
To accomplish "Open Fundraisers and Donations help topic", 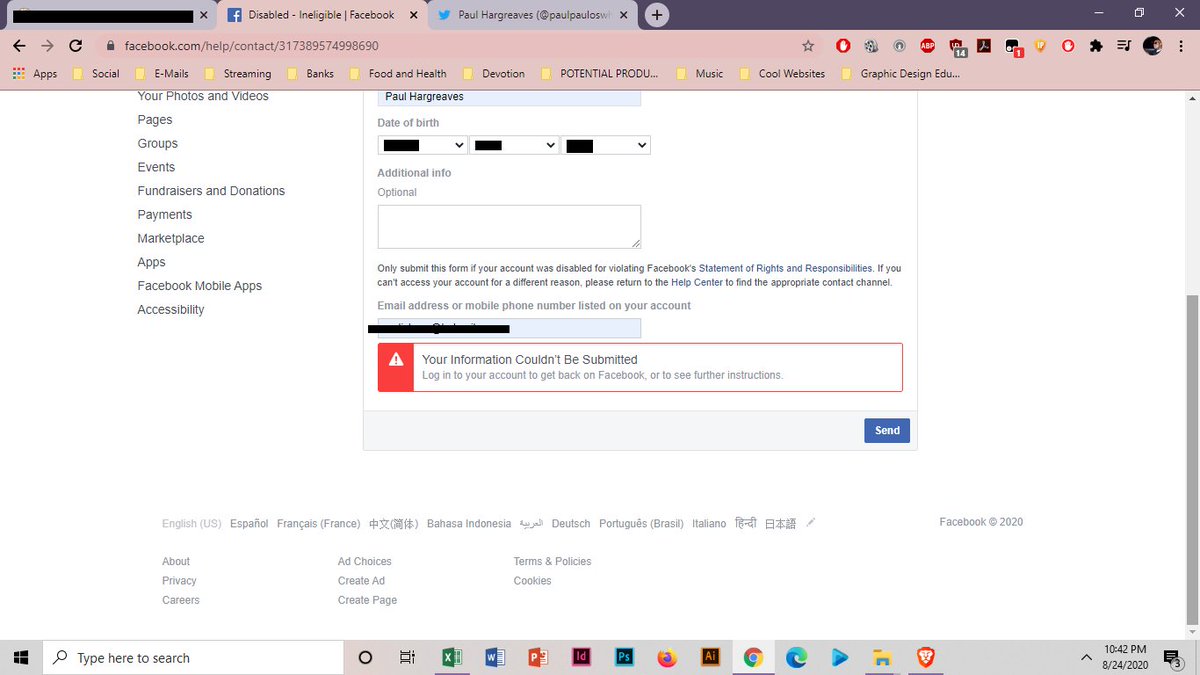I will point(211,191).
